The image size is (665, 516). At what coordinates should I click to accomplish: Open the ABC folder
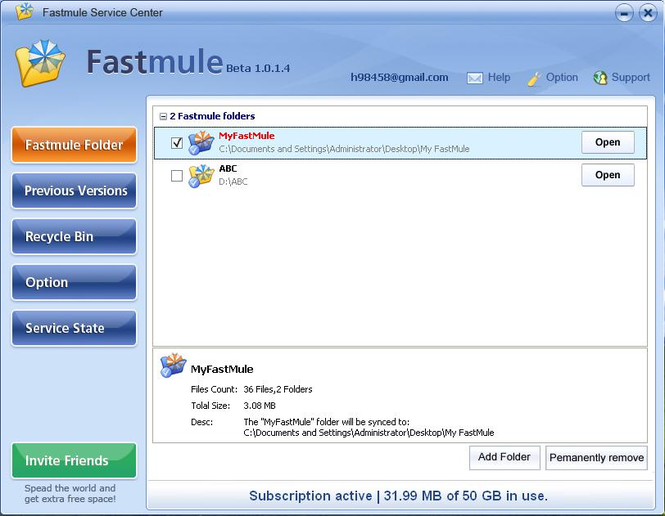tap(608, 175)
